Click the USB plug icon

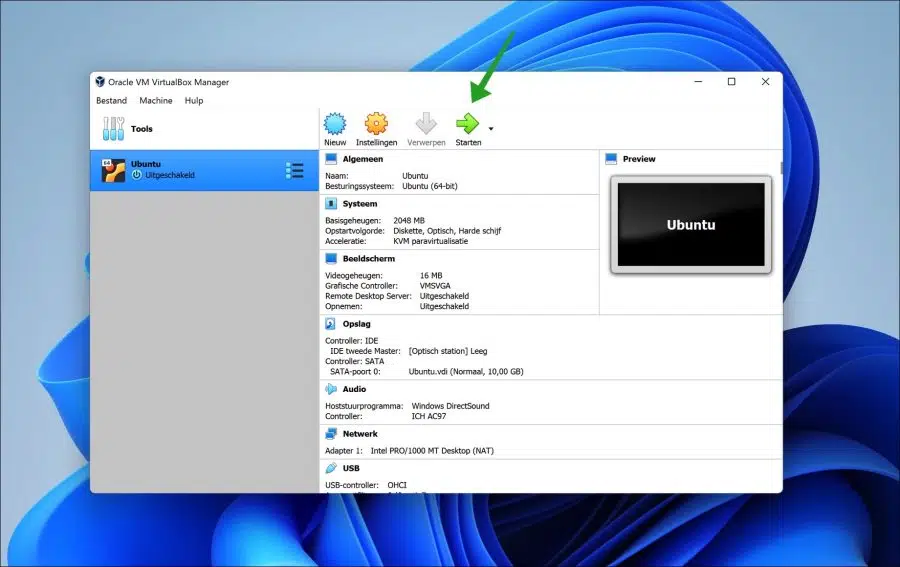pyautogui.click(x=331, y=468)
